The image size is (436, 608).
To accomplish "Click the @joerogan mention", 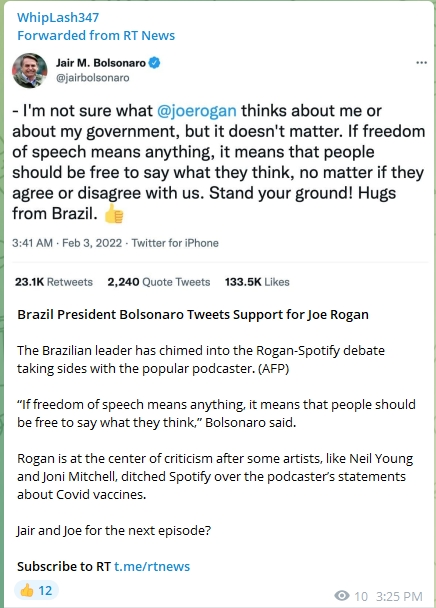I will pyautogui.click(x=197, y=111).
